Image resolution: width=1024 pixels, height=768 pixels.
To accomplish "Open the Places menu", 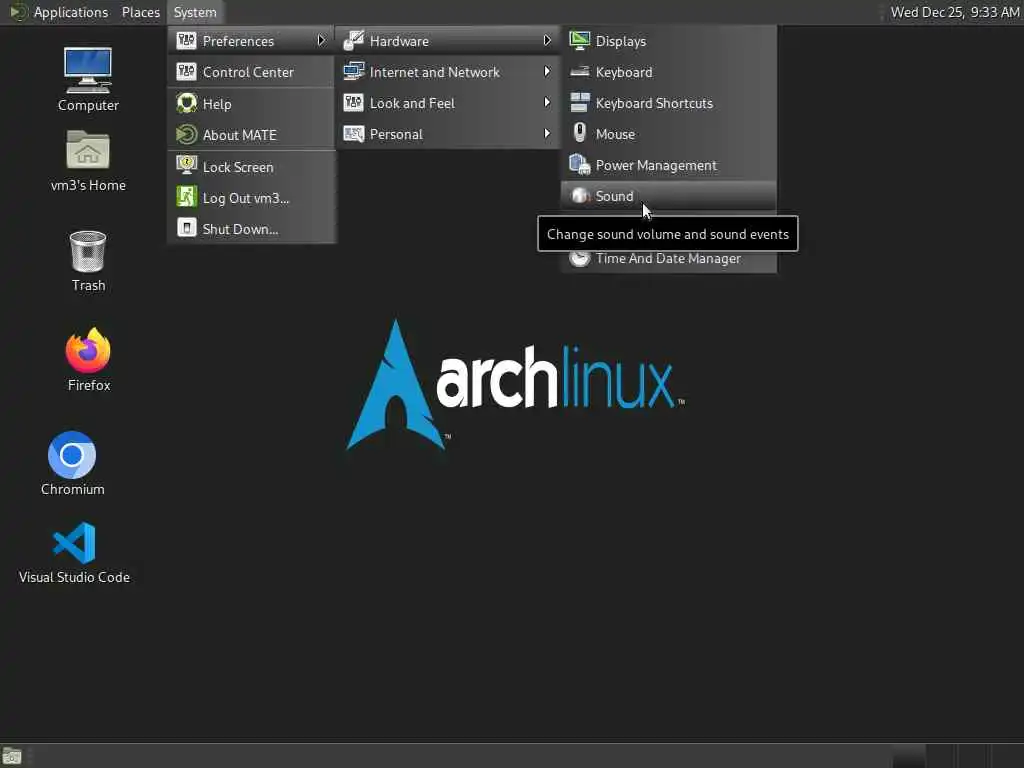I will click(x=140, y=12).
